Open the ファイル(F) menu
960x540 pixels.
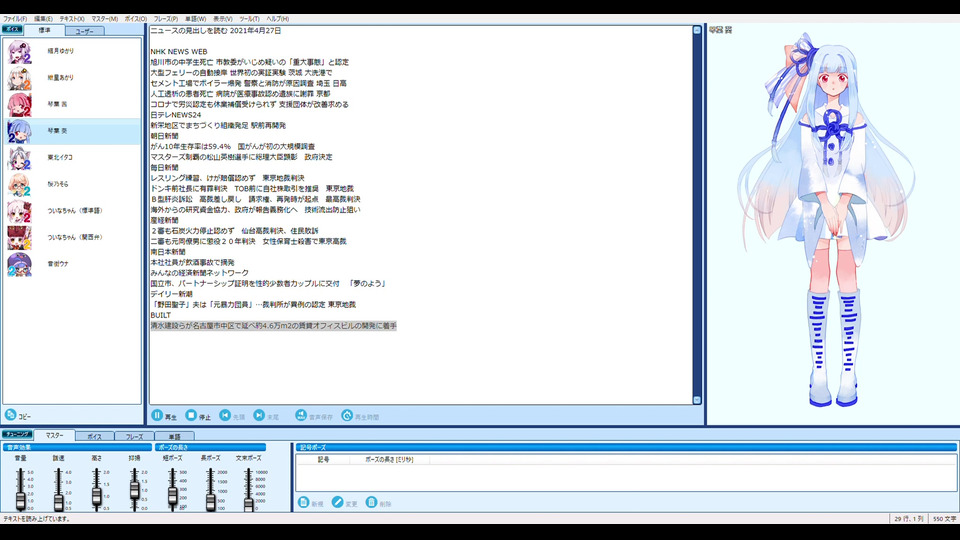tap(15, 19)
